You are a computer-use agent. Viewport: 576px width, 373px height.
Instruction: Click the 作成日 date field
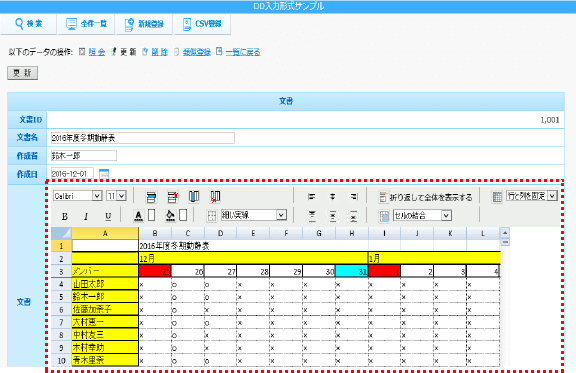click(72, 173)
